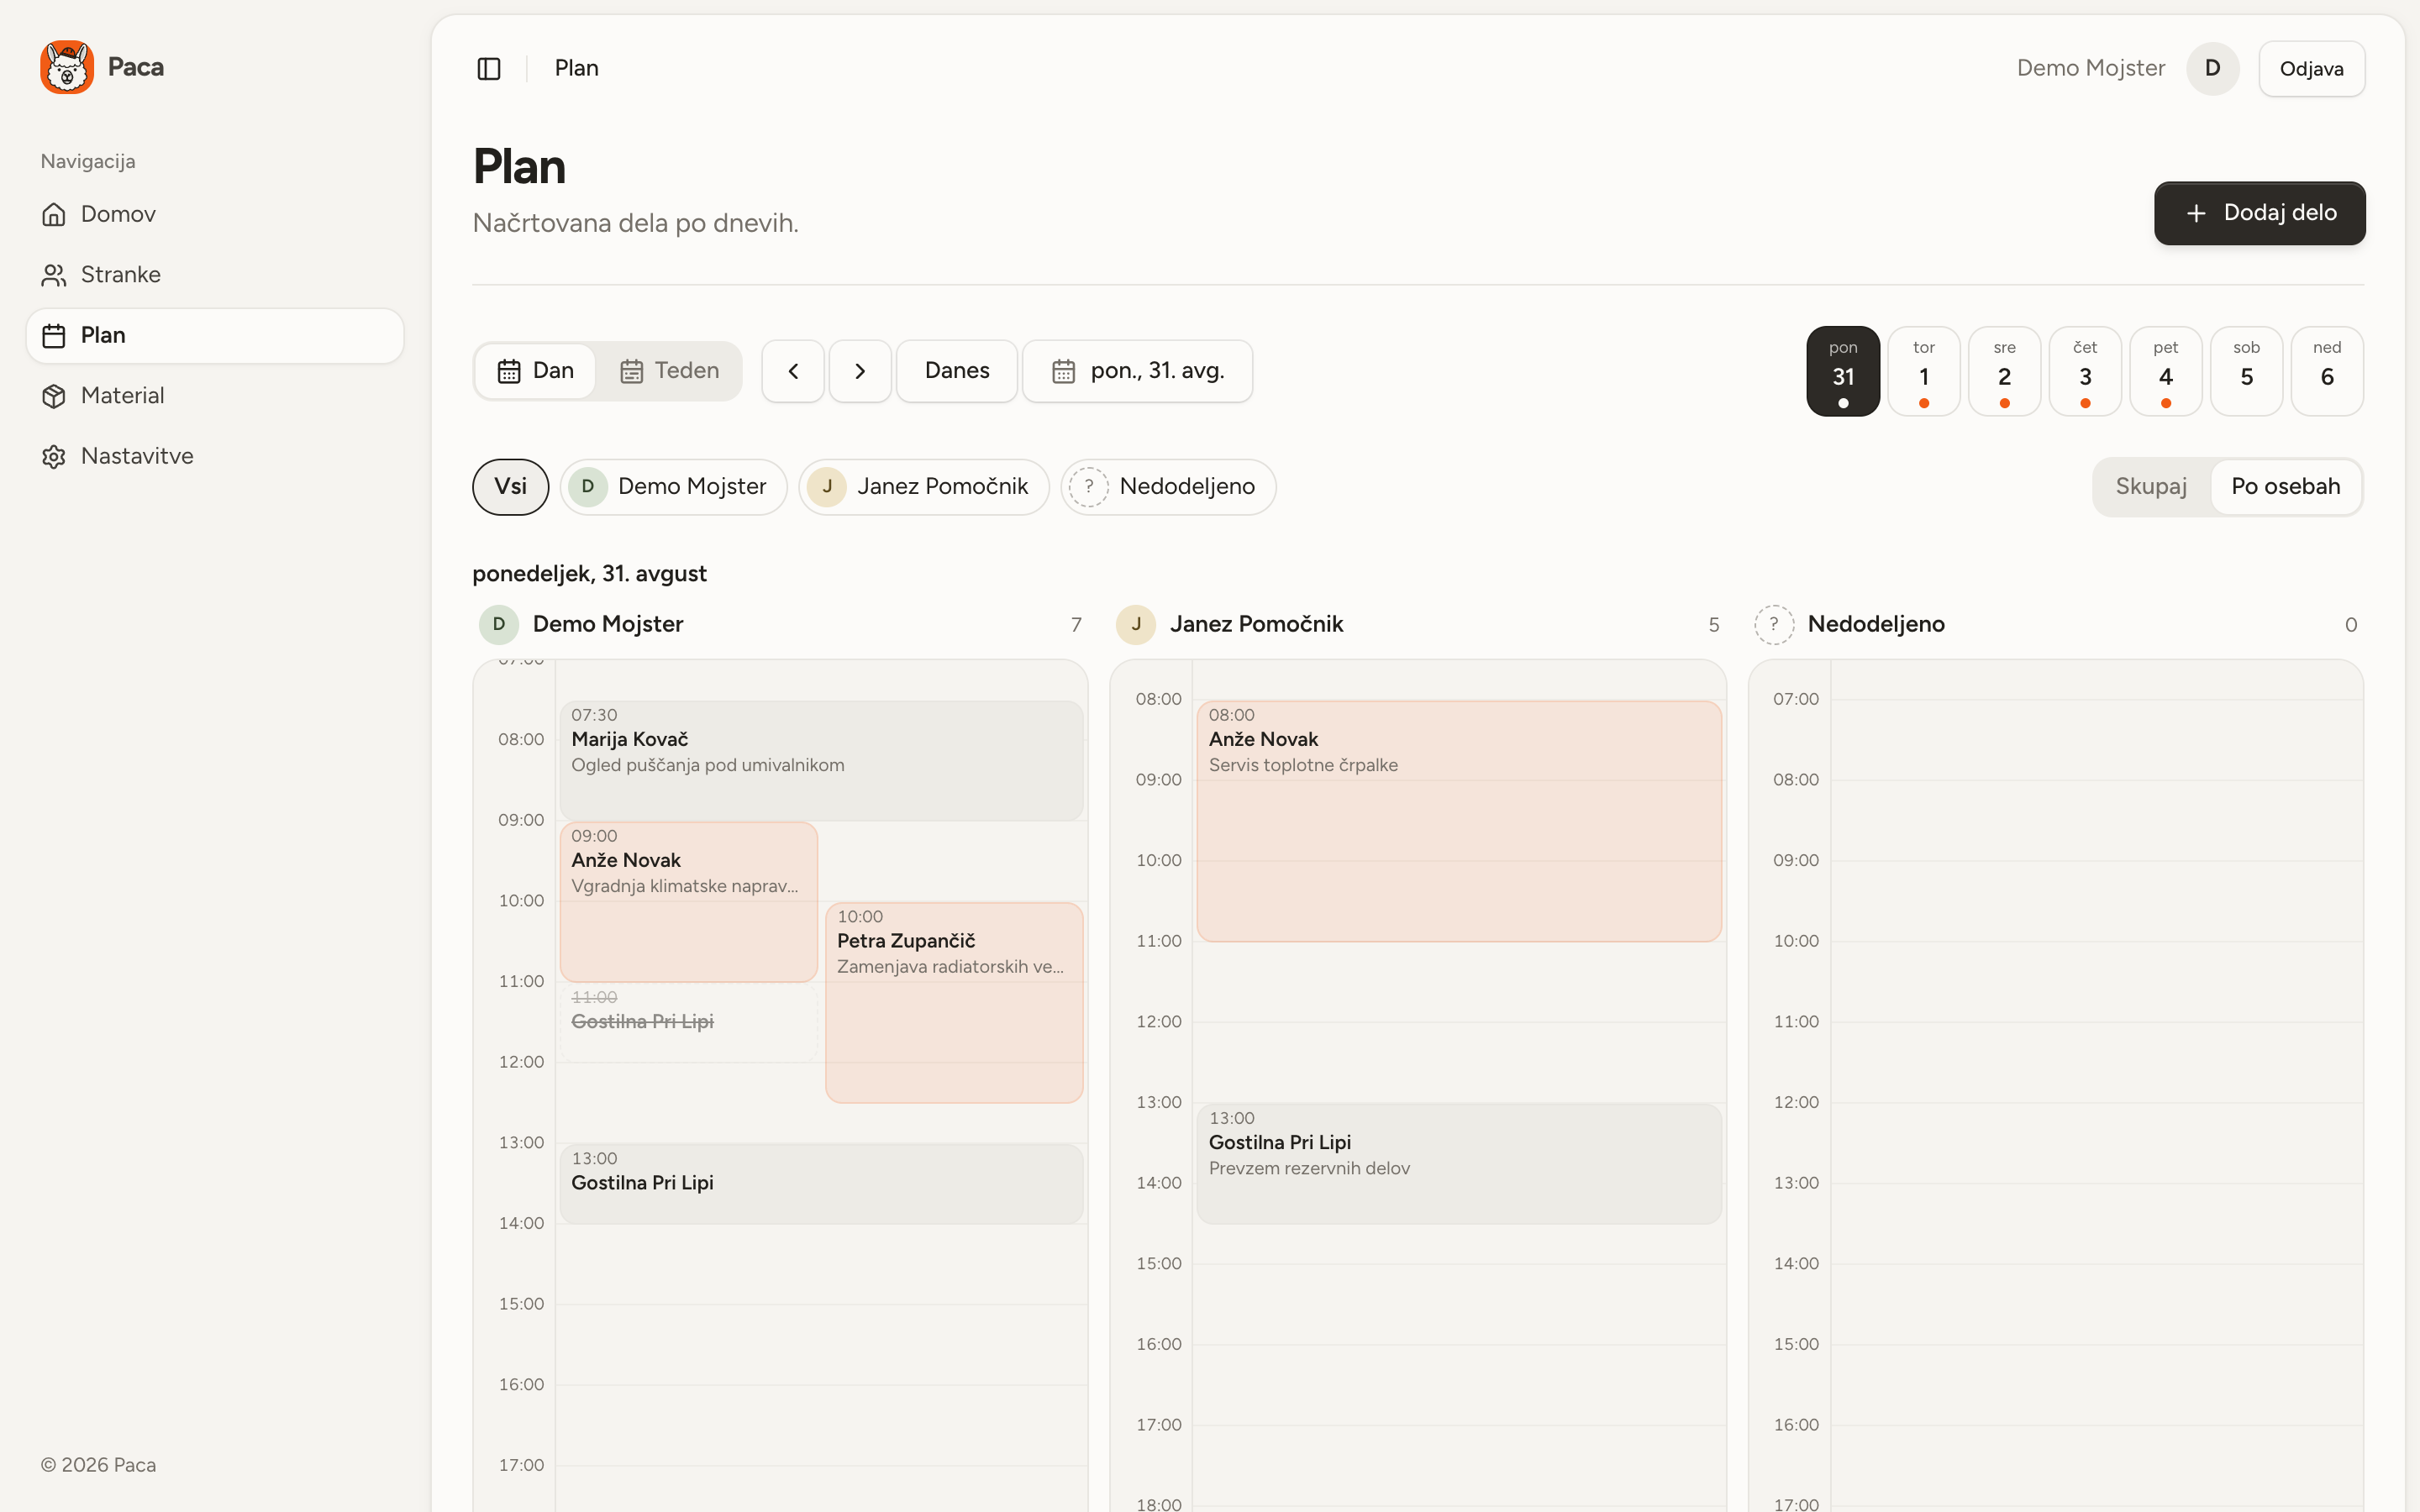
Task: Toggle the sidebar panel icon
Action: 489,68
